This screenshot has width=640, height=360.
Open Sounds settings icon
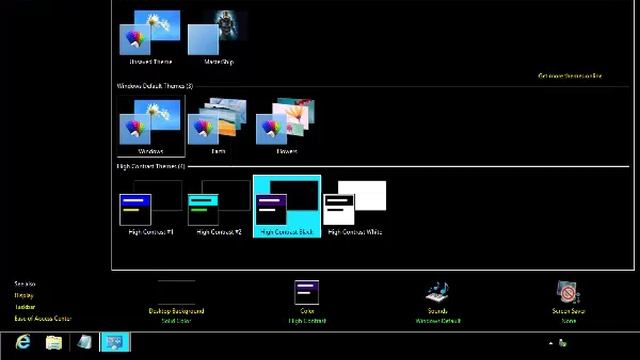pyautogui.click(x=437, y=292)
